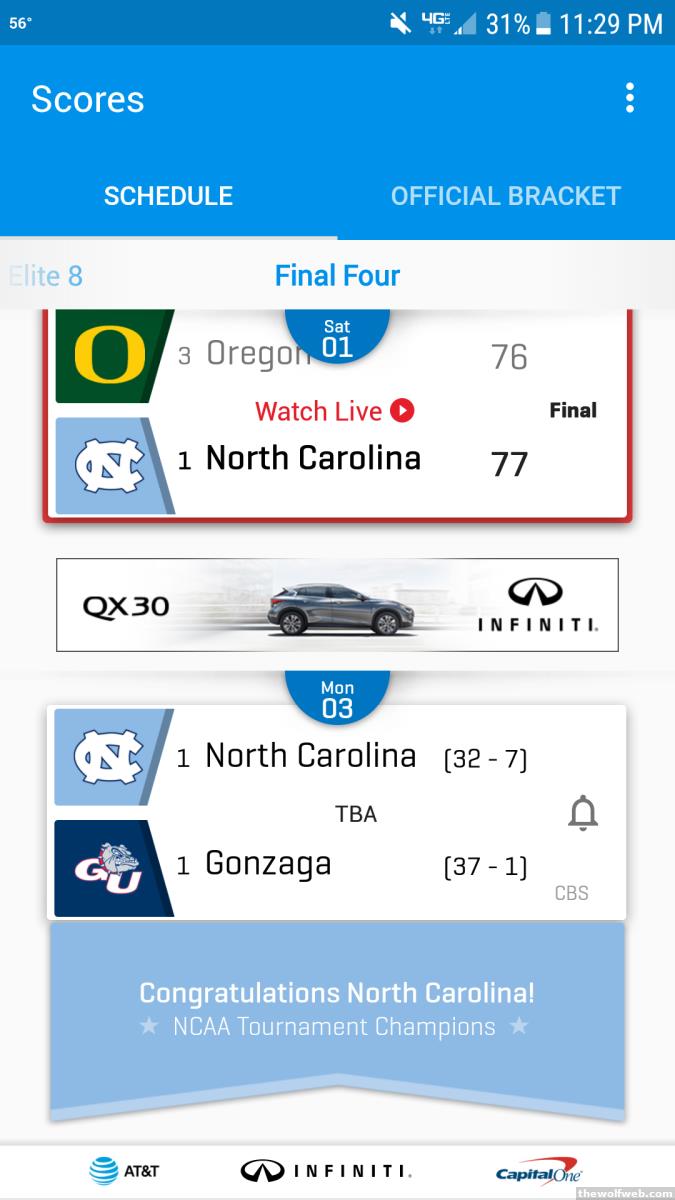
Task: Open the Capital One sponsor logo
Action: pos(538,1171)
